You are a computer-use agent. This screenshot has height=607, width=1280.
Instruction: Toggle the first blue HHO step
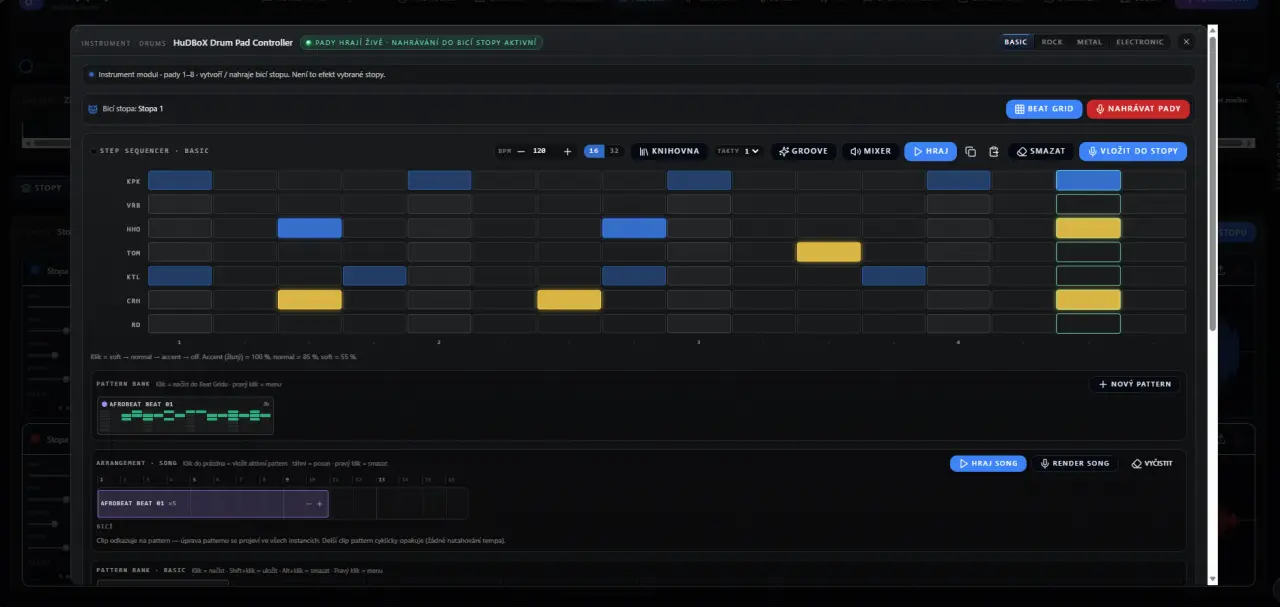(310, 228)
